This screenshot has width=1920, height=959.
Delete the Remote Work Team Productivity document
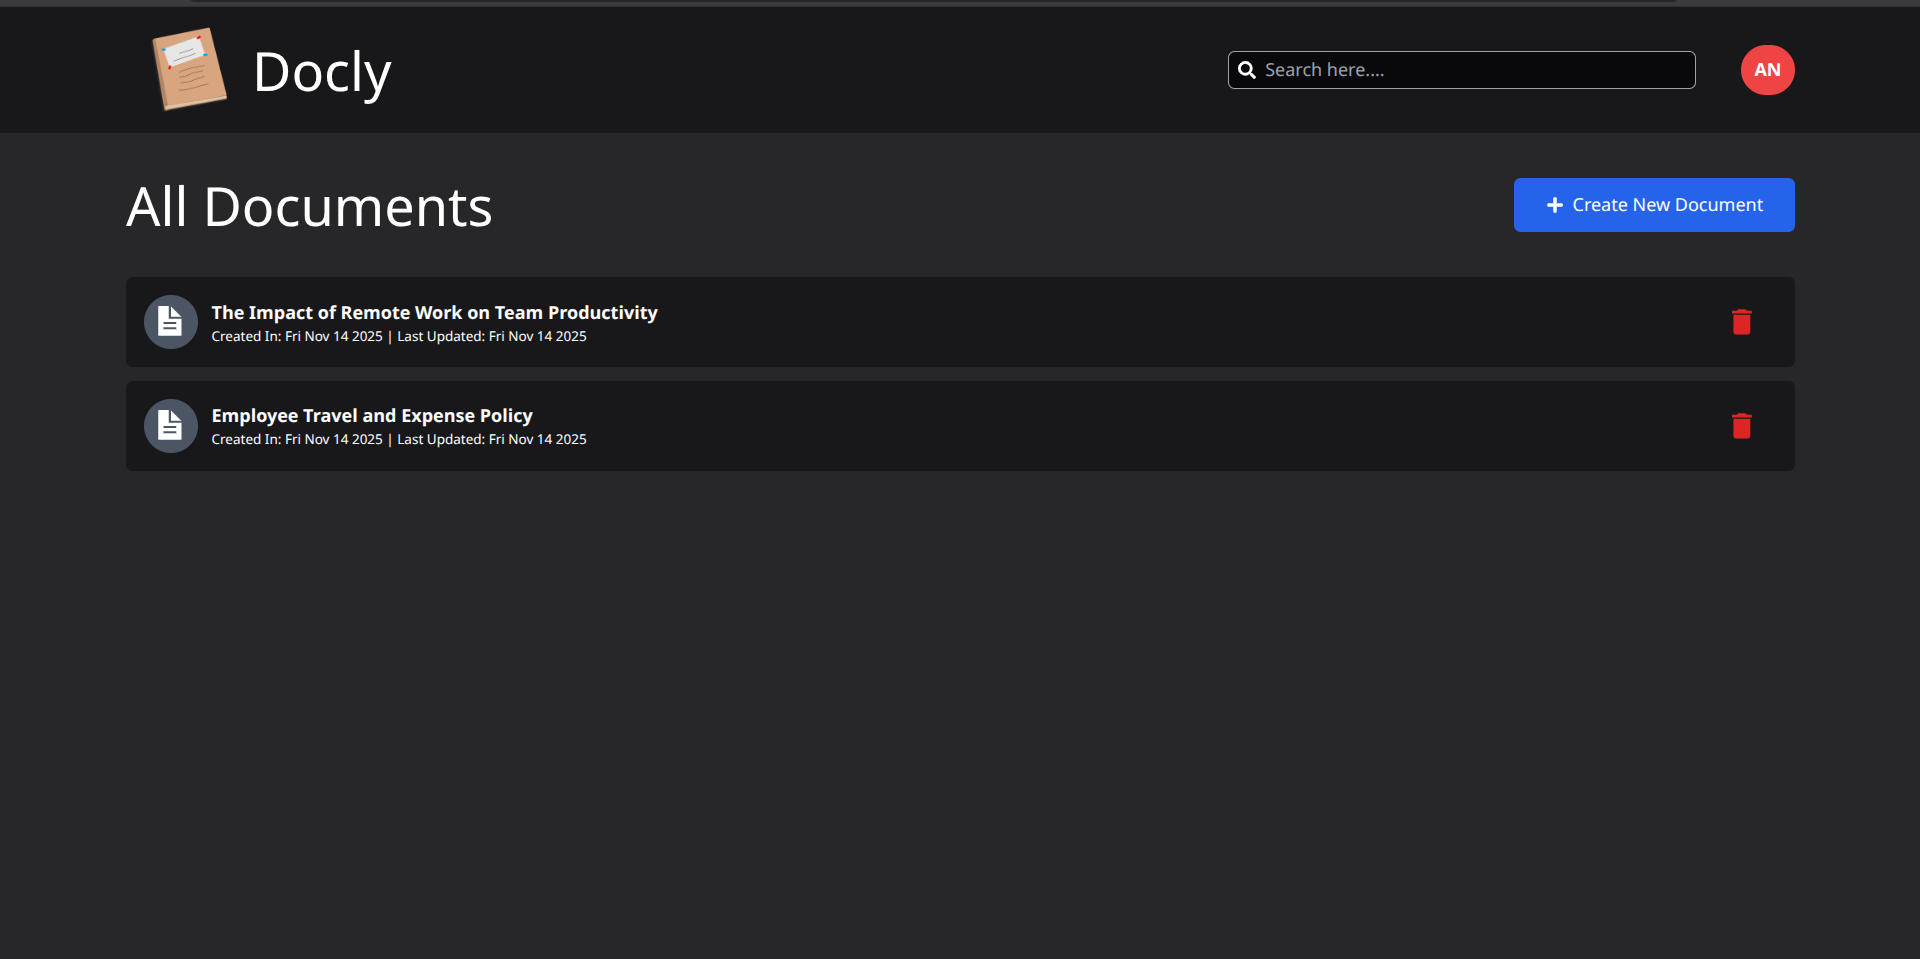point(1741,322)
